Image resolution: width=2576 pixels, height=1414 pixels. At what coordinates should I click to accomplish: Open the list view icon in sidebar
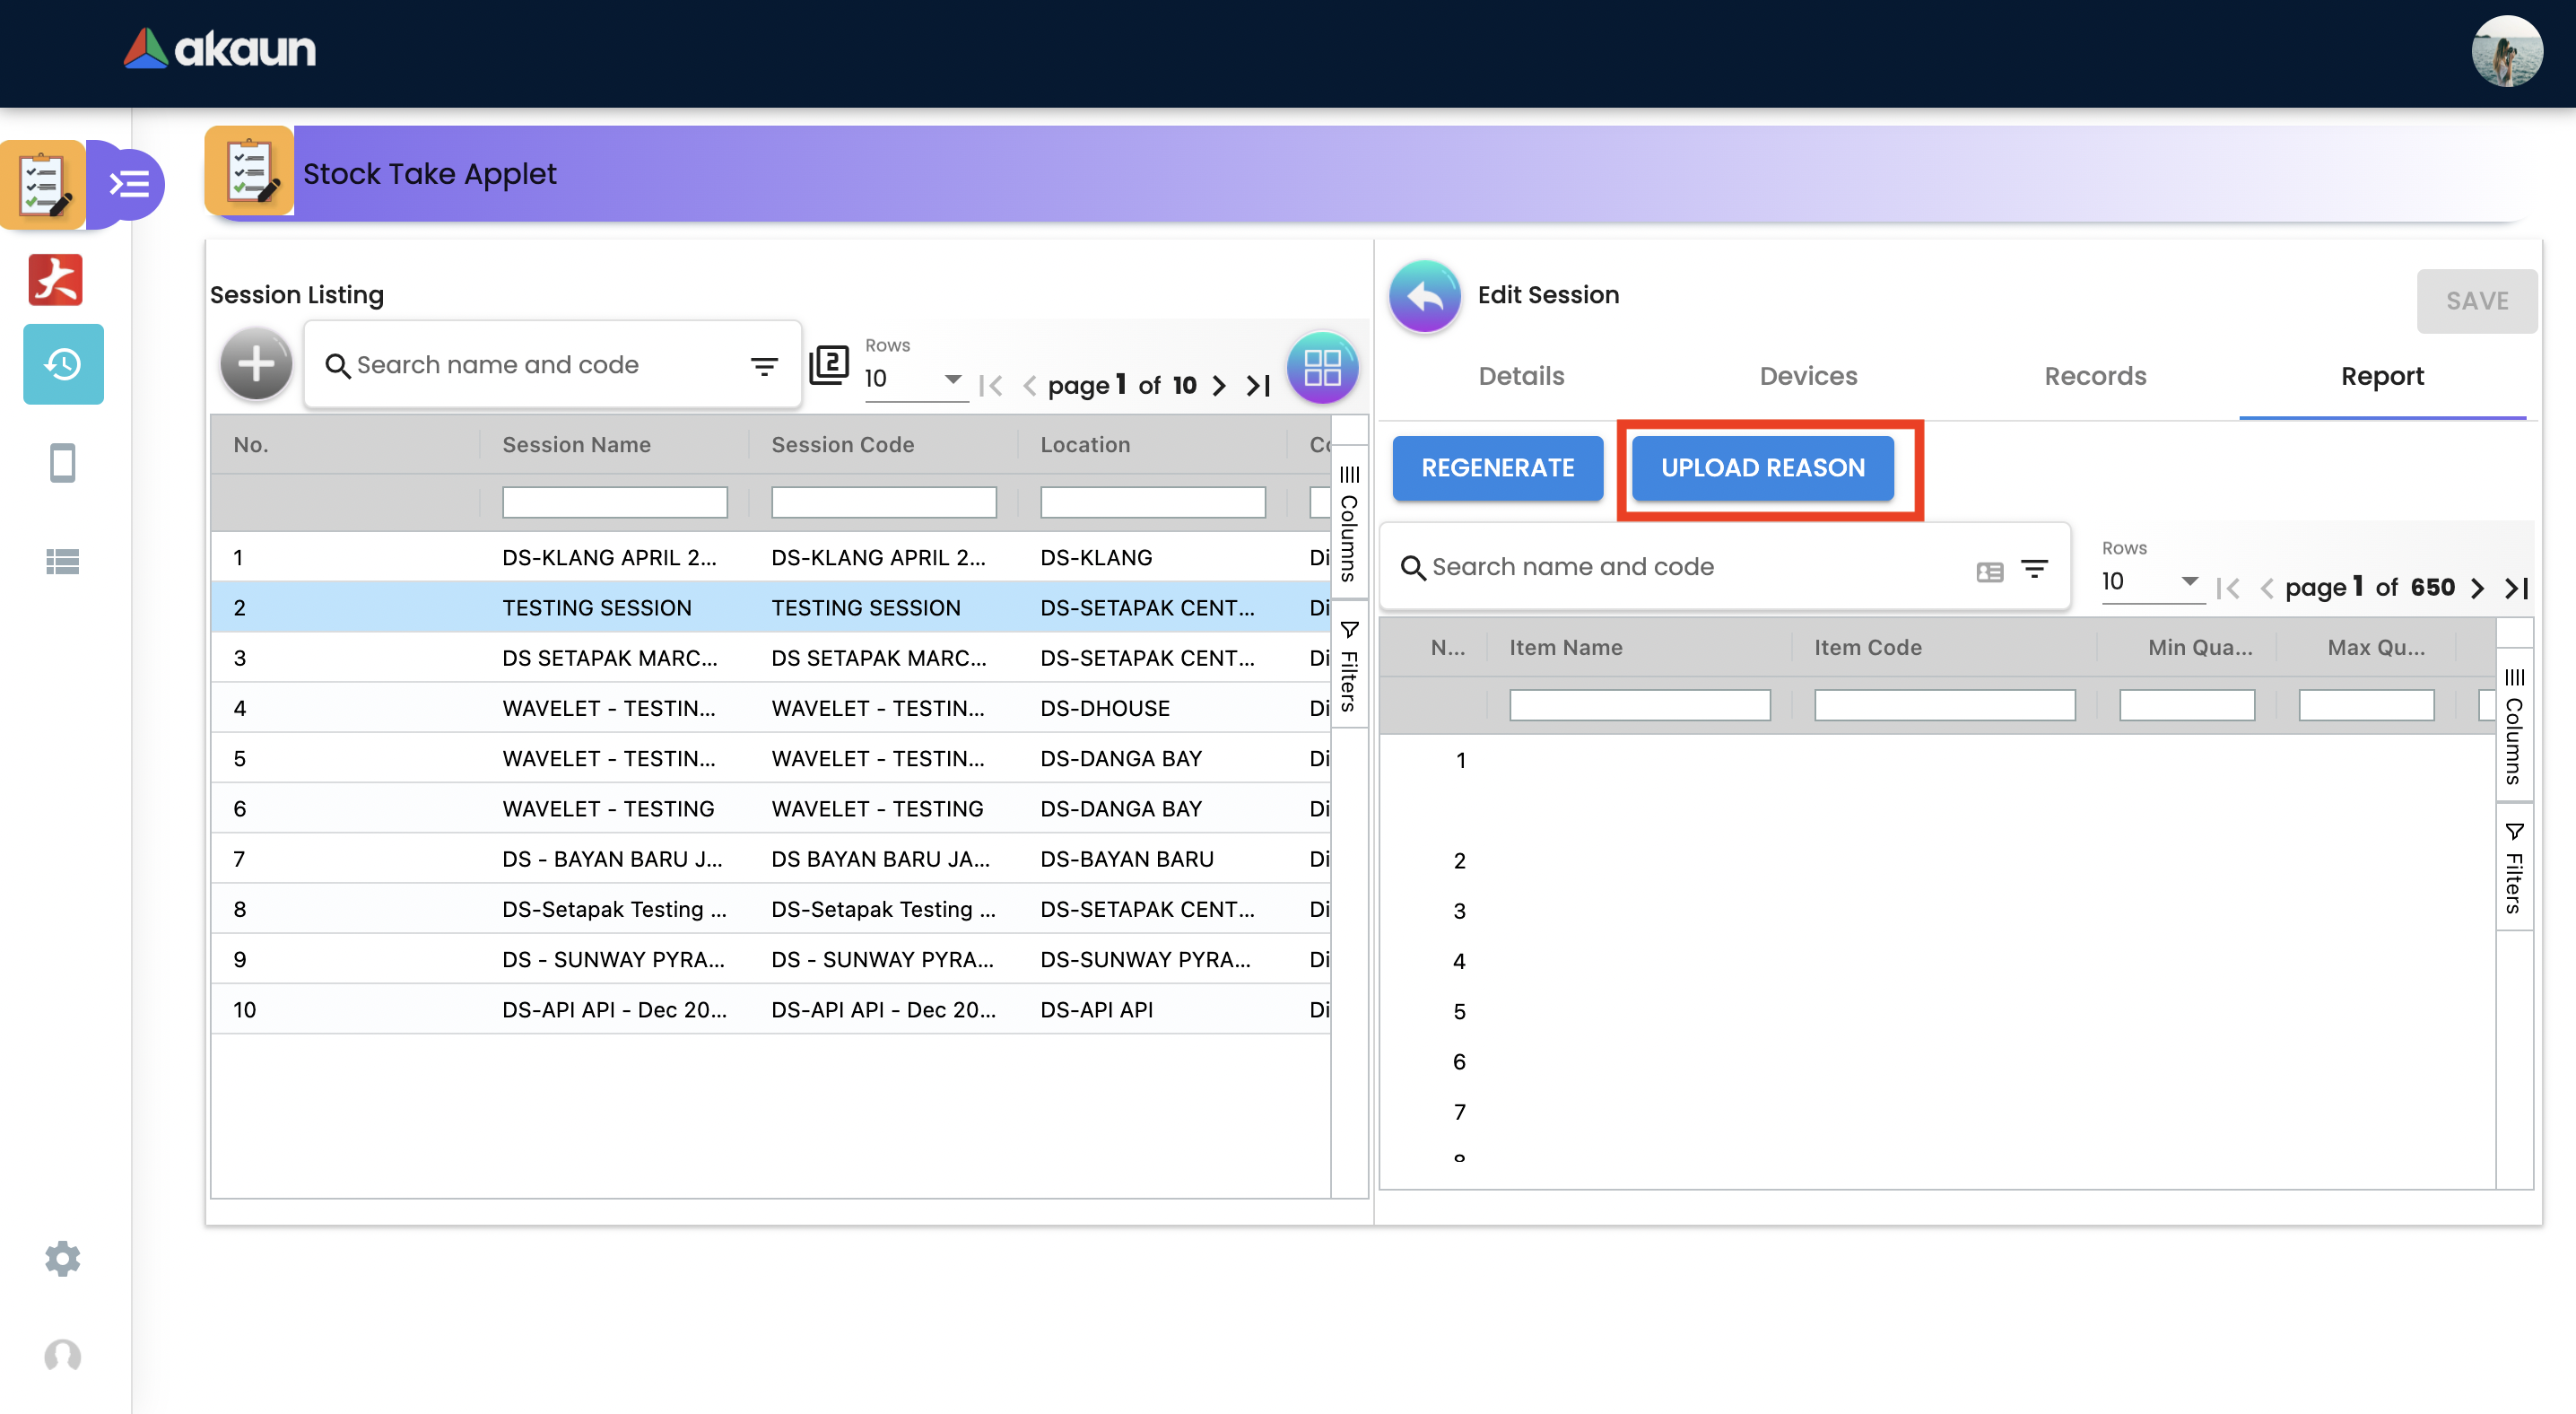[63, 562]
